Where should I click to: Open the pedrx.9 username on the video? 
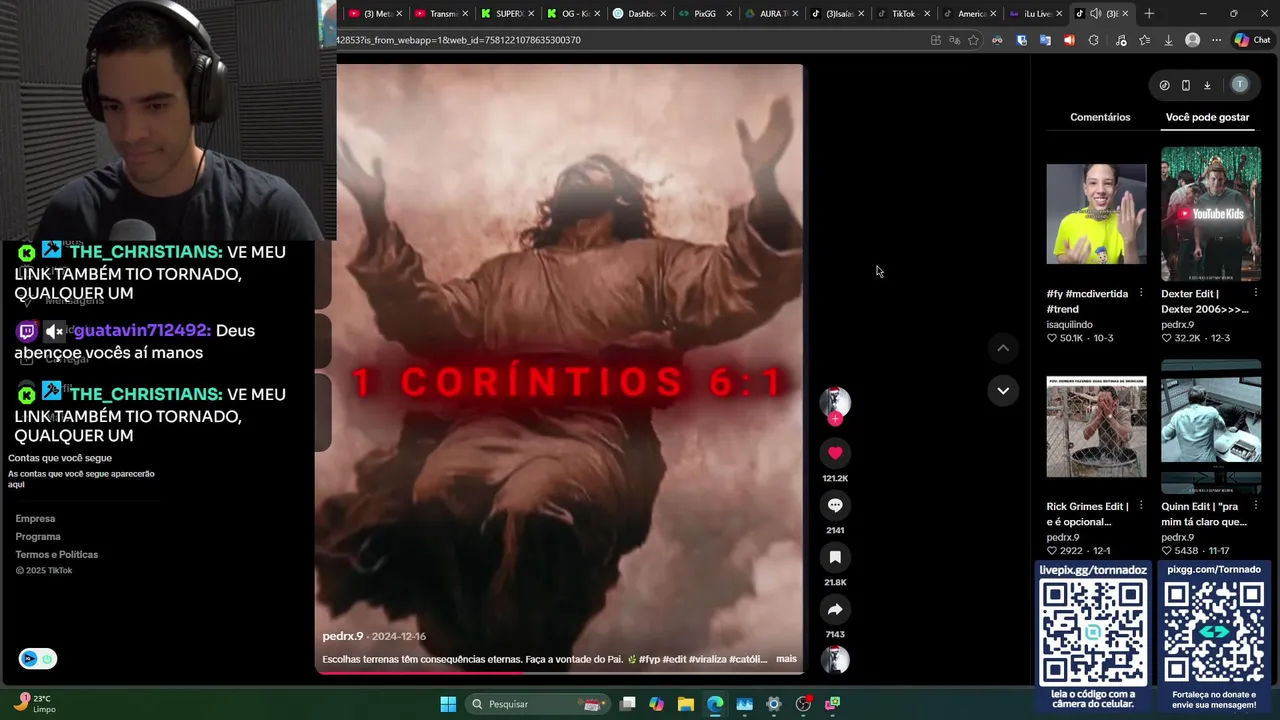pyautogui.click(x=343, y=636)
